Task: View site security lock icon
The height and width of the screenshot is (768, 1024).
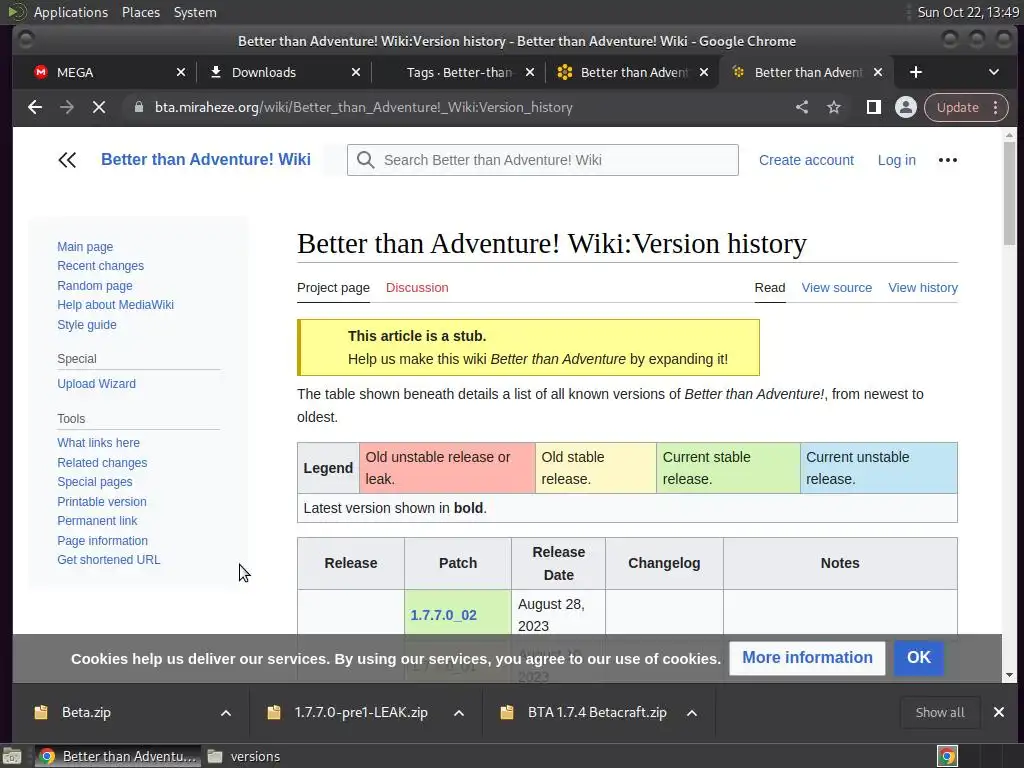Action: 138,107
